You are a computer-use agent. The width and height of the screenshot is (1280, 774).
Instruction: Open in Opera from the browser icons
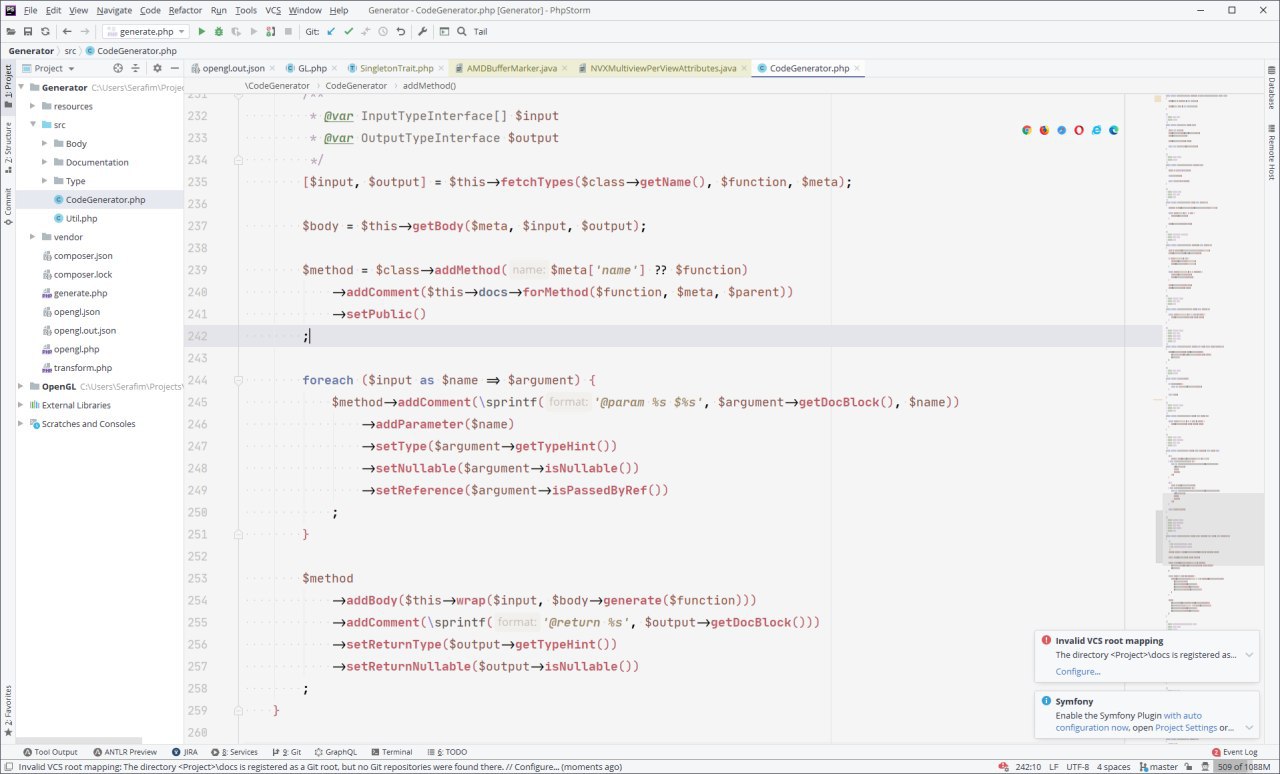[x=1079, y=130]
